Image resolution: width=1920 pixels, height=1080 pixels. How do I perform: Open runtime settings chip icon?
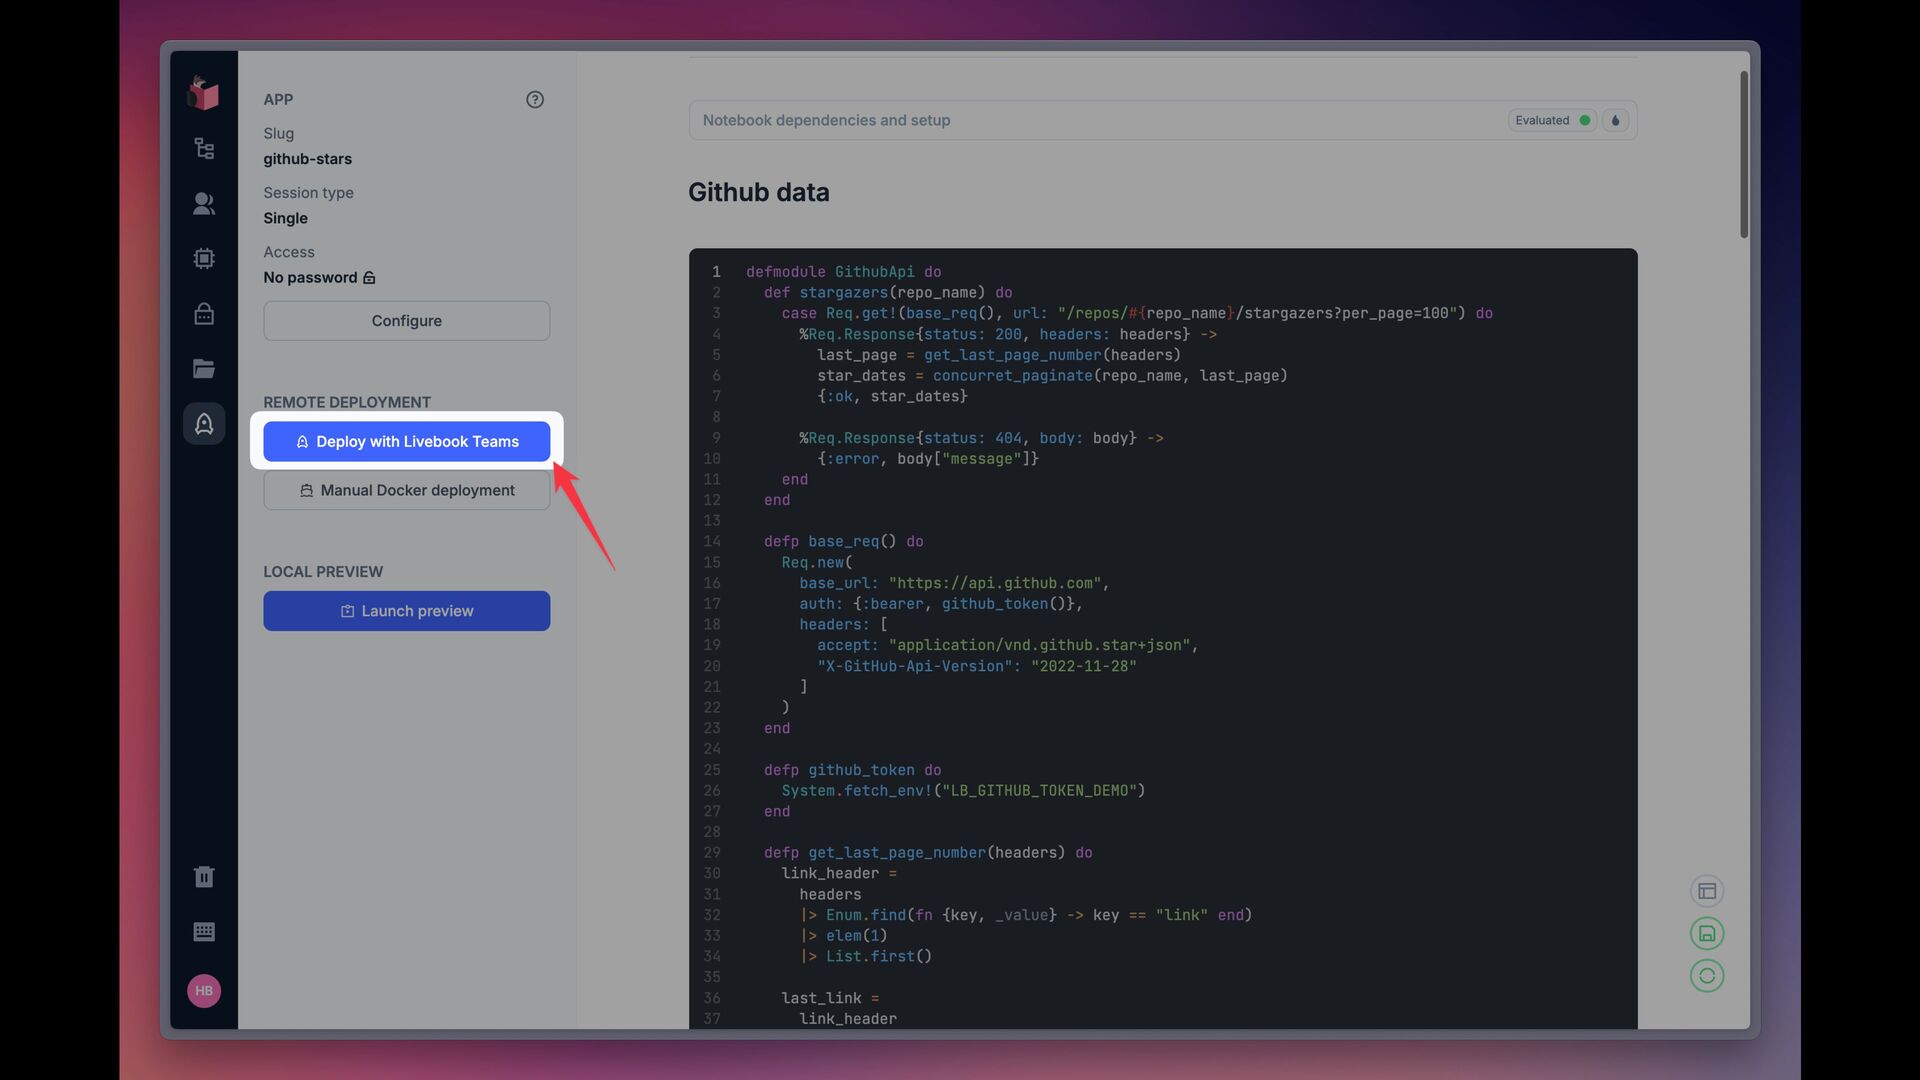(x=204, y=259)
